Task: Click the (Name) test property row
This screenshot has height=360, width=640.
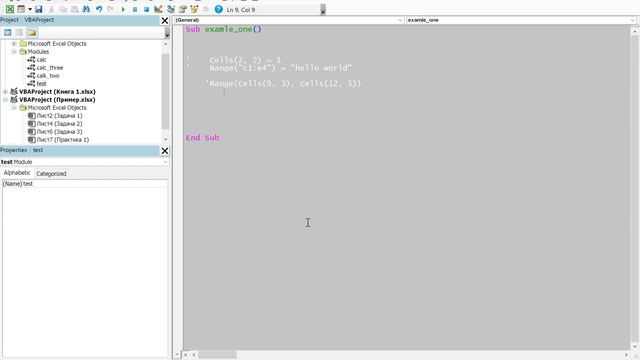Action: (x=84, y=184)
